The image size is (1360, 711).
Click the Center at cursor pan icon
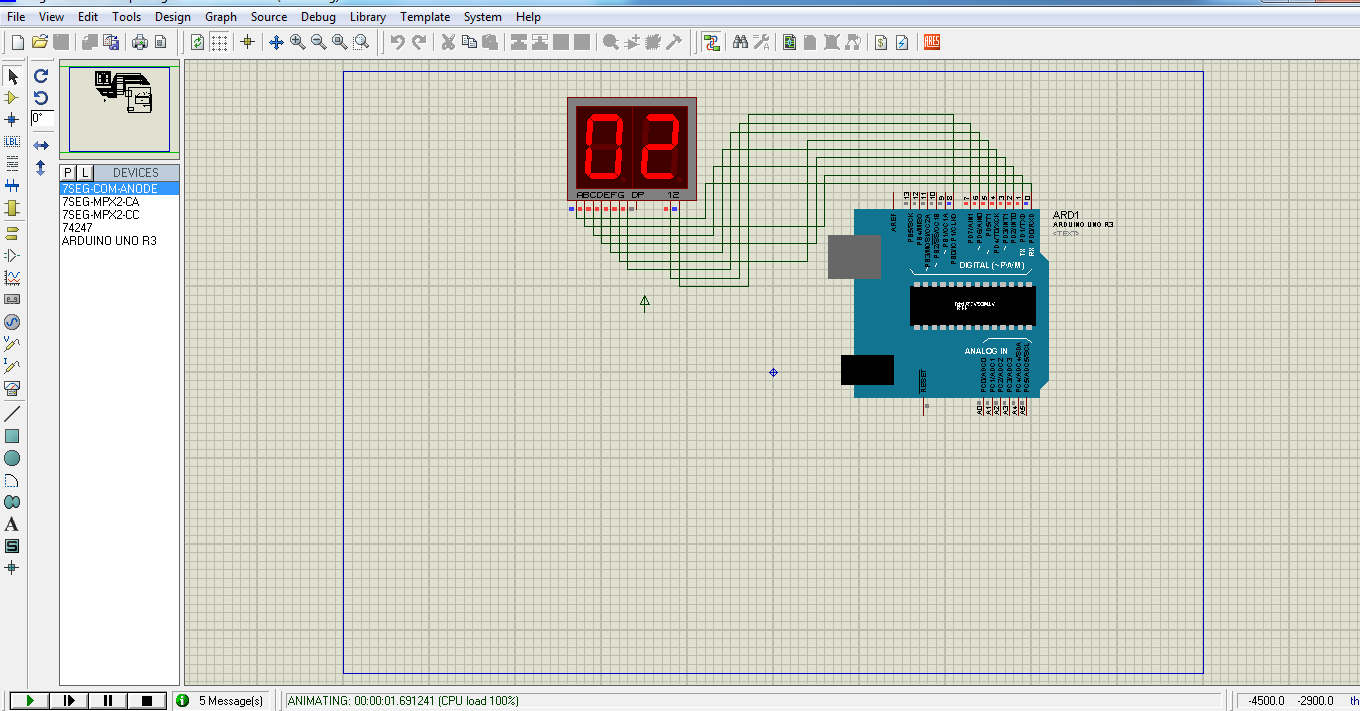coord(277,42)
